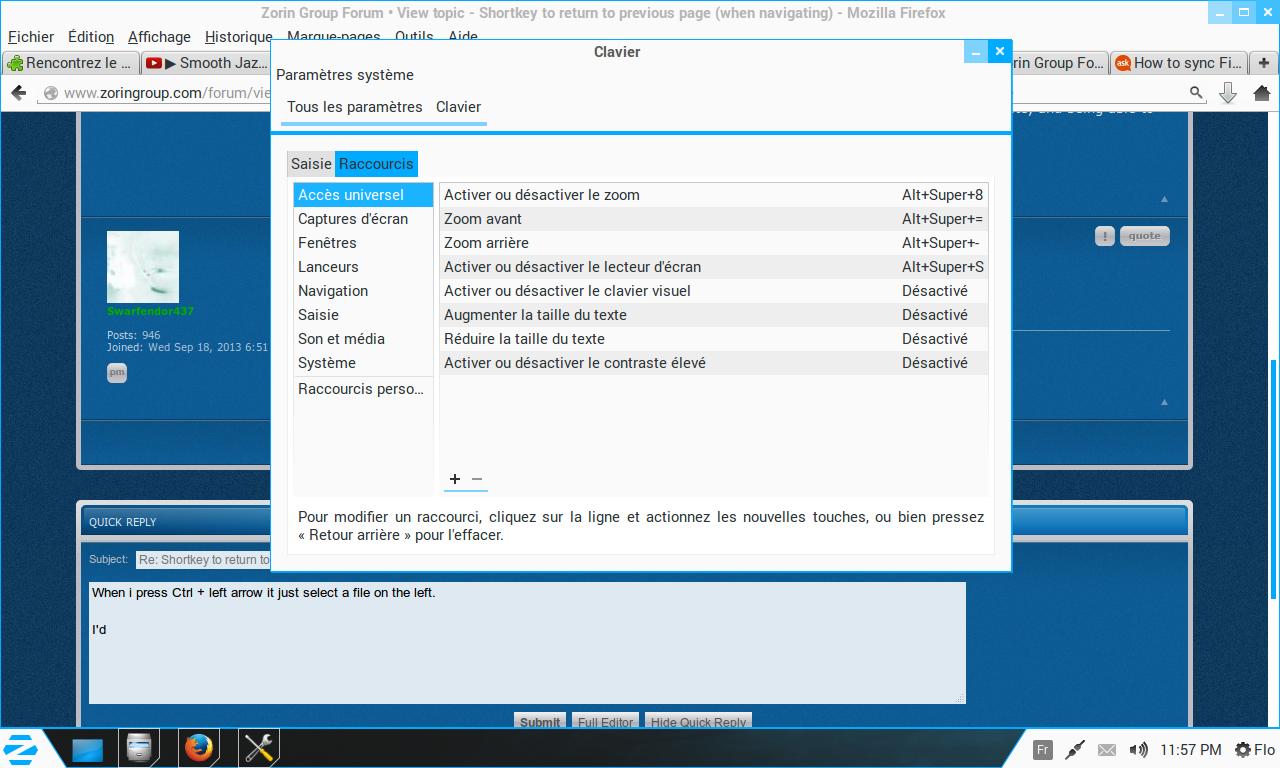The height and width of the screenshot is (768, 1280).
Task: Go to Firefox home page icon
Action: click(1260, 93)
